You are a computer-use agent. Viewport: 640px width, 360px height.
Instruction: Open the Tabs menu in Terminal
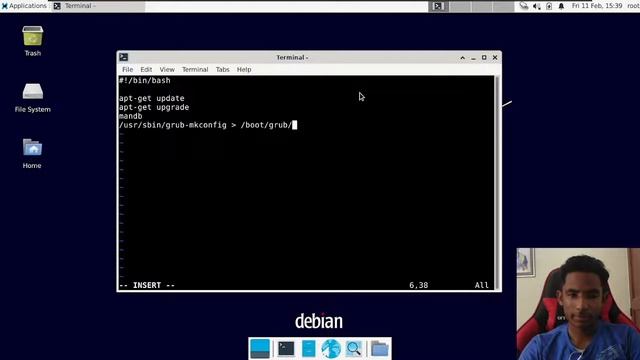point(222,69)
